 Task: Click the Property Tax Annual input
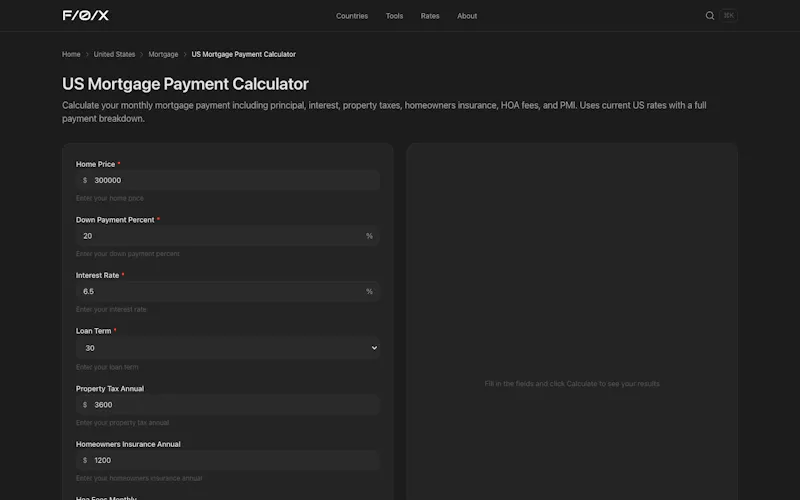coord(228,405)
